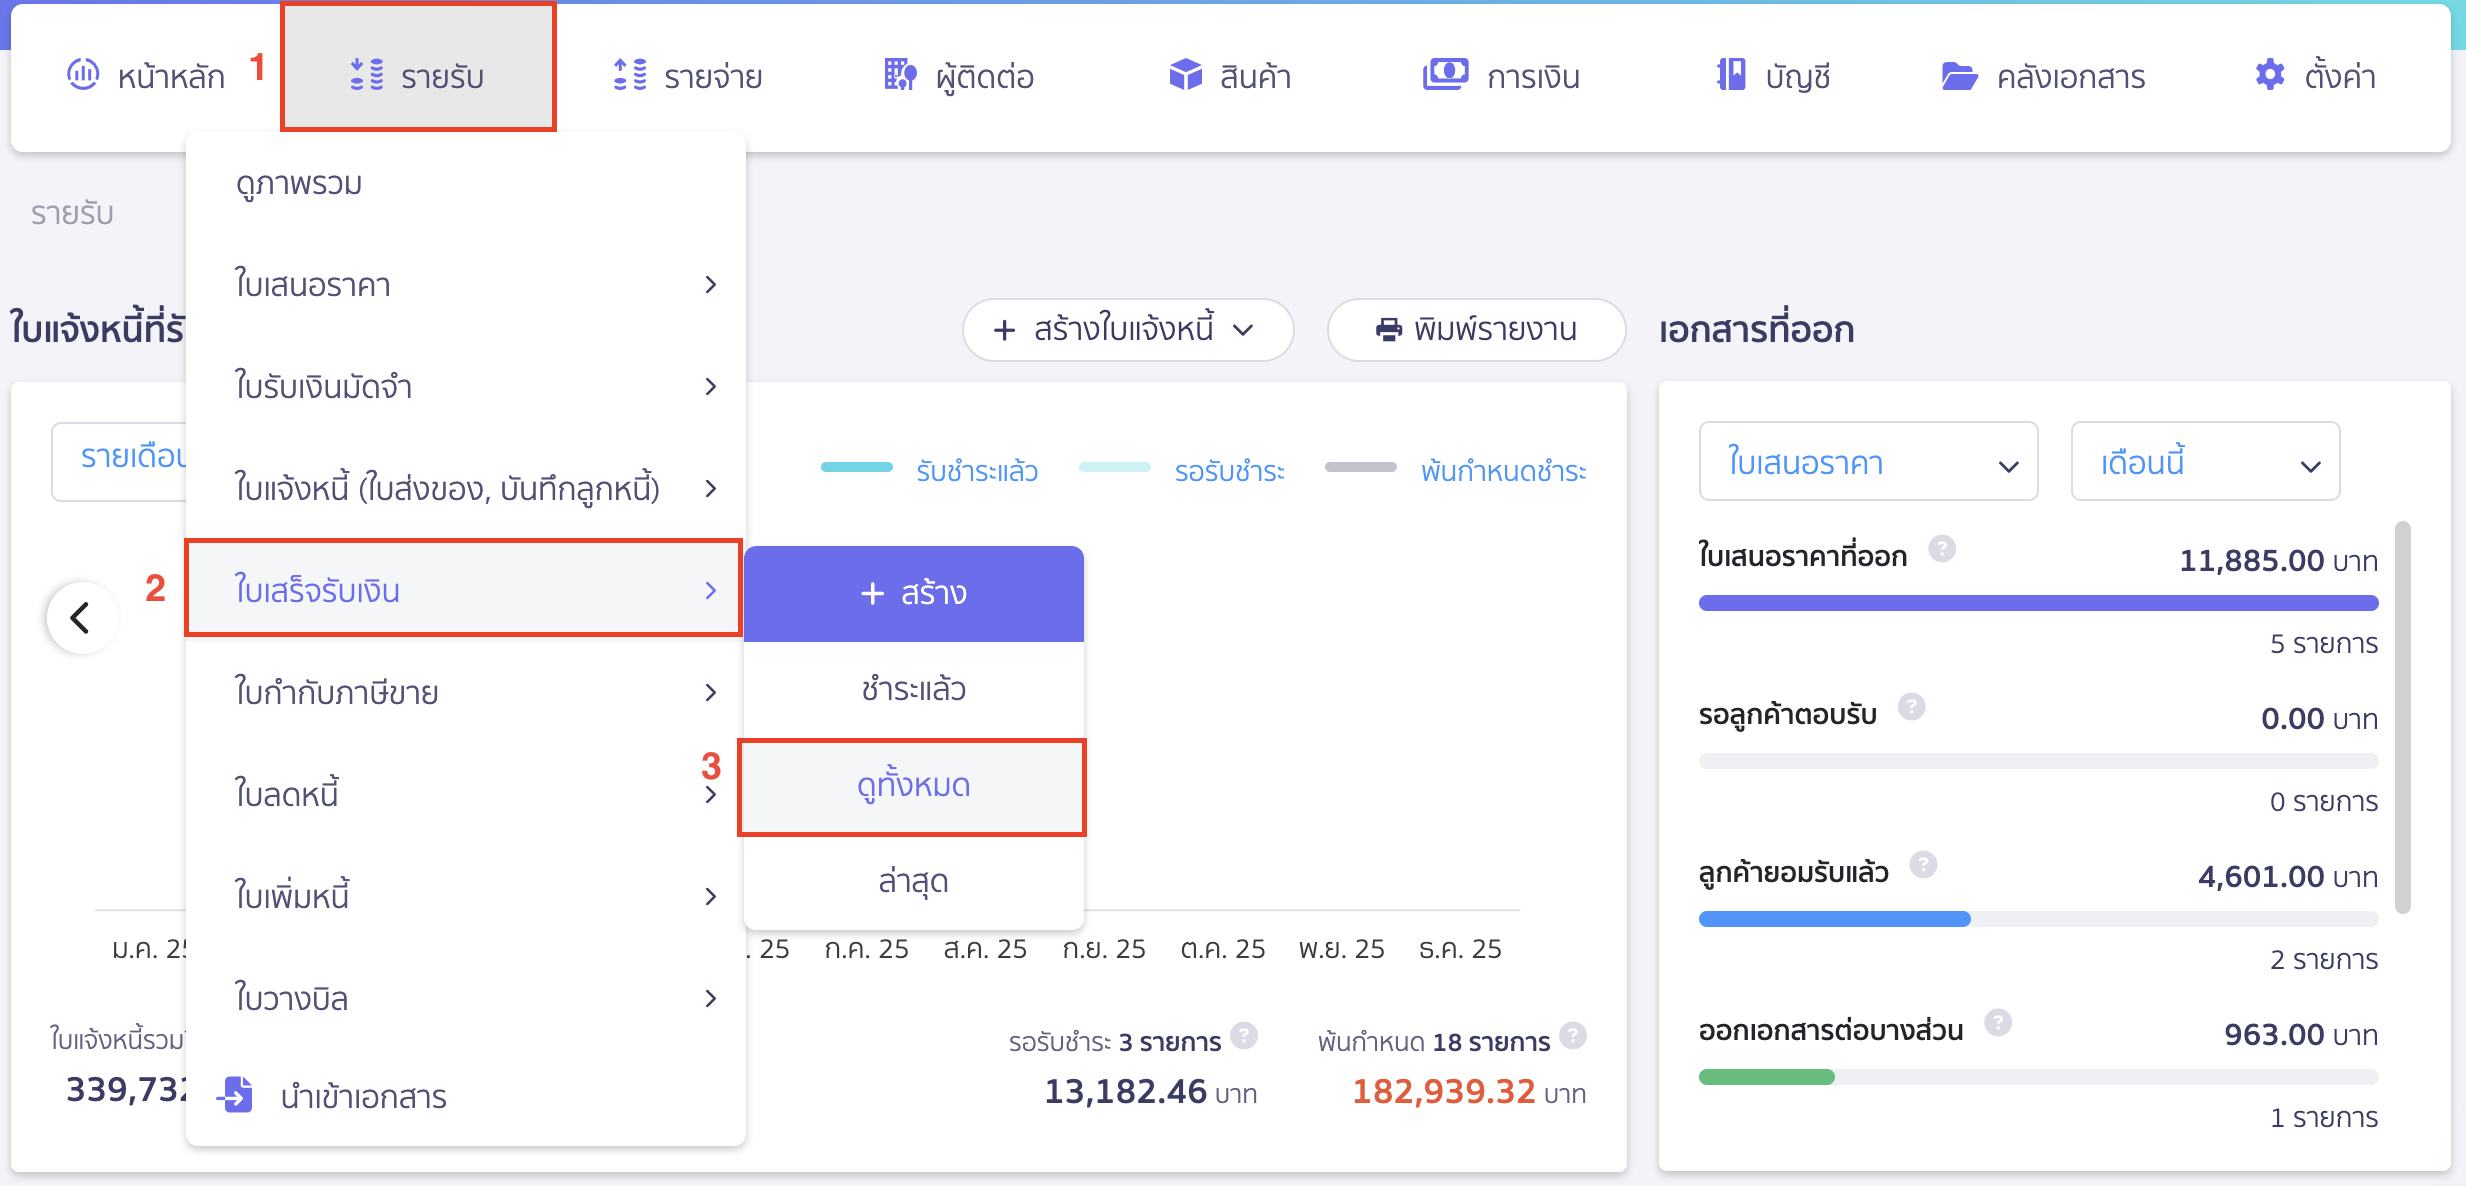Click help icon beside รอรับชำระ 3 รายการ

pos(1244,1036)
